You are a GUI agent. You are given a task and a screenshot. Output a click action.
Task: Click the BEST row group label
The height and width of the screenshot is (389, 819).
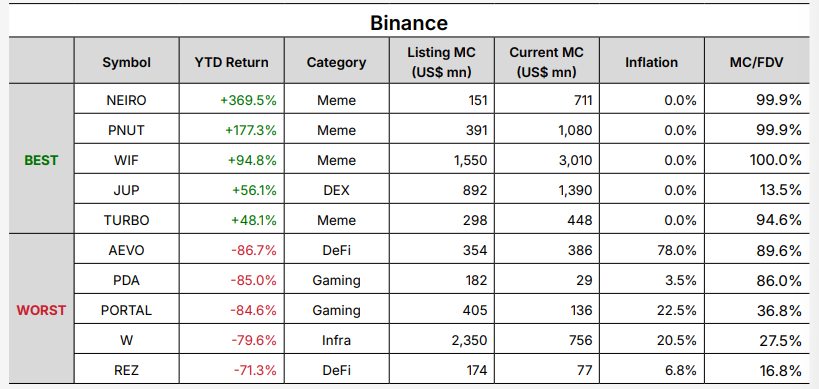[x=41, y=160]
